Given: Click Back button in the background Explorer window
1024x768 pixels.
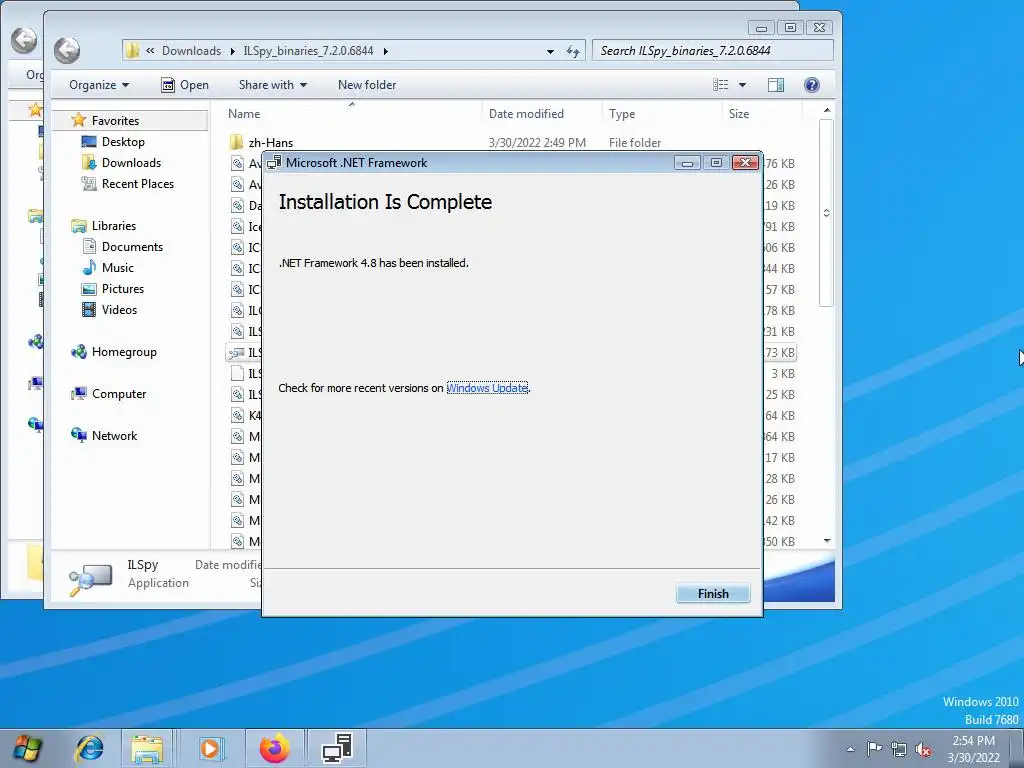Looking at the screenshot, I should coord(24,40).
